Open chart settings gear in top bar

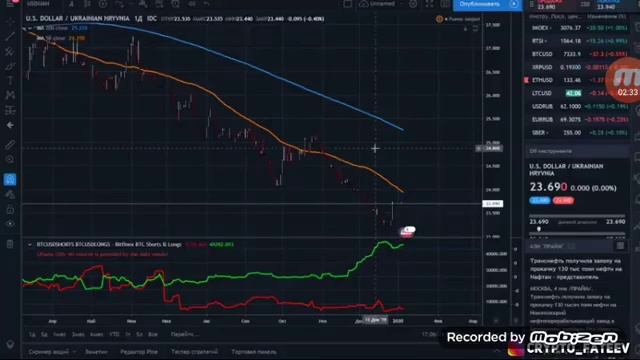pyautogui.click(x=413, y=4)
